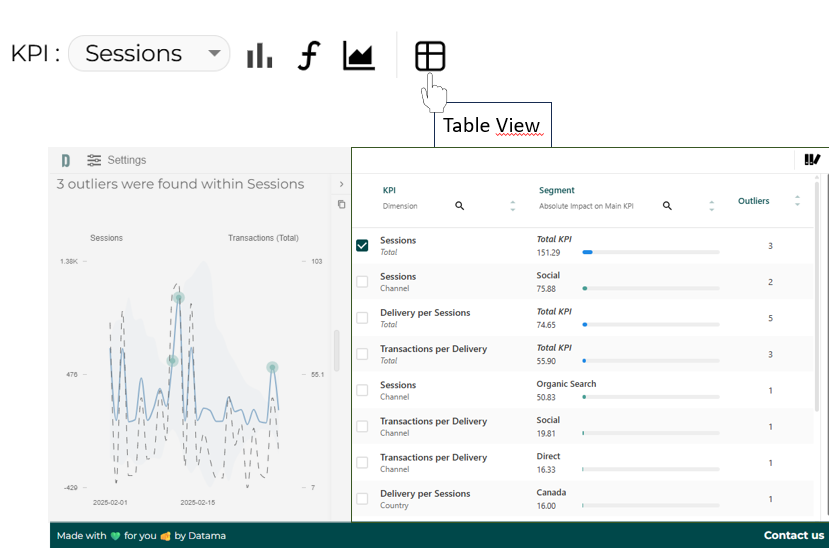Sort the KPI Dimension column arrows
Screen dimensions: 829x548
coord(512,206)
